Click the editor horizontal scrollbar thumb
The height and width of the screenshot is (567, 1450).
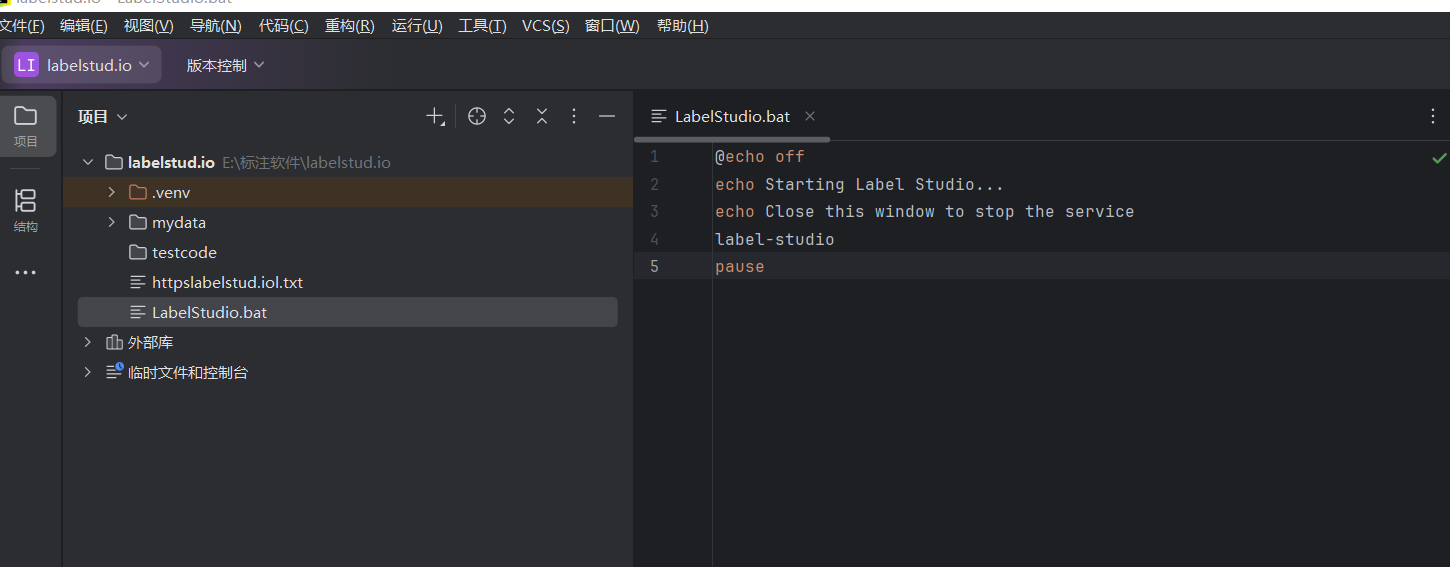pyautogui.click(x=732, y=140)
